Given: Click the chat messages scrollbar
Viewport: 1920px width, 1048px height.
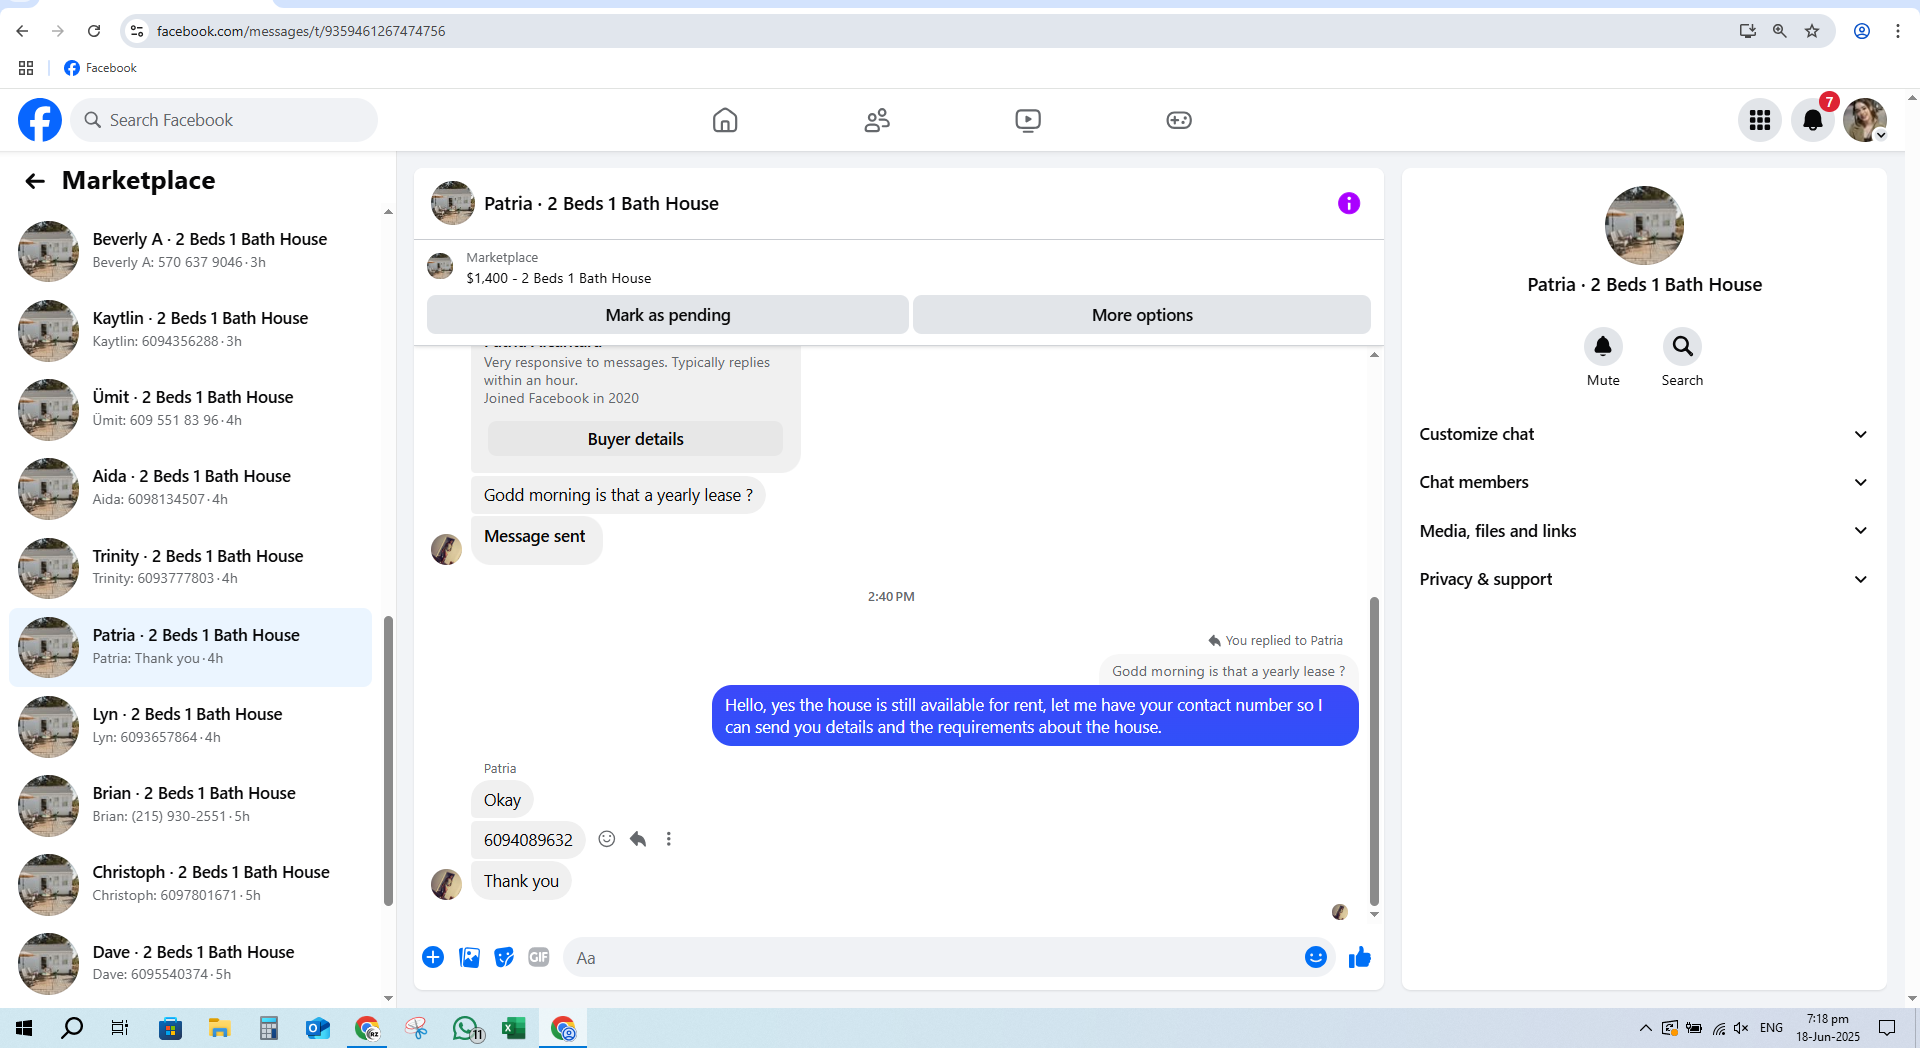Looking at the screenshot, I should [1374, 750].
